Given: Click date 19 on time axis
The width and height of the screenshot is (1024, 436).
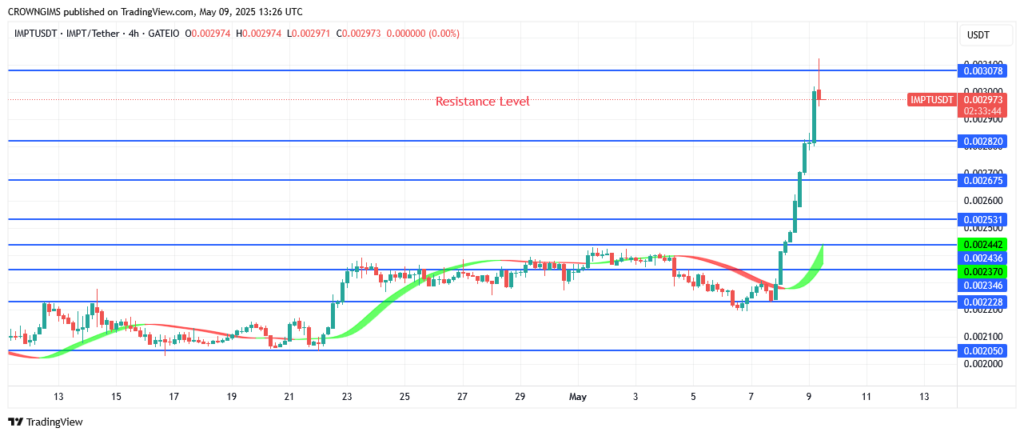Looking at the screenshot, I should [232, 397].
